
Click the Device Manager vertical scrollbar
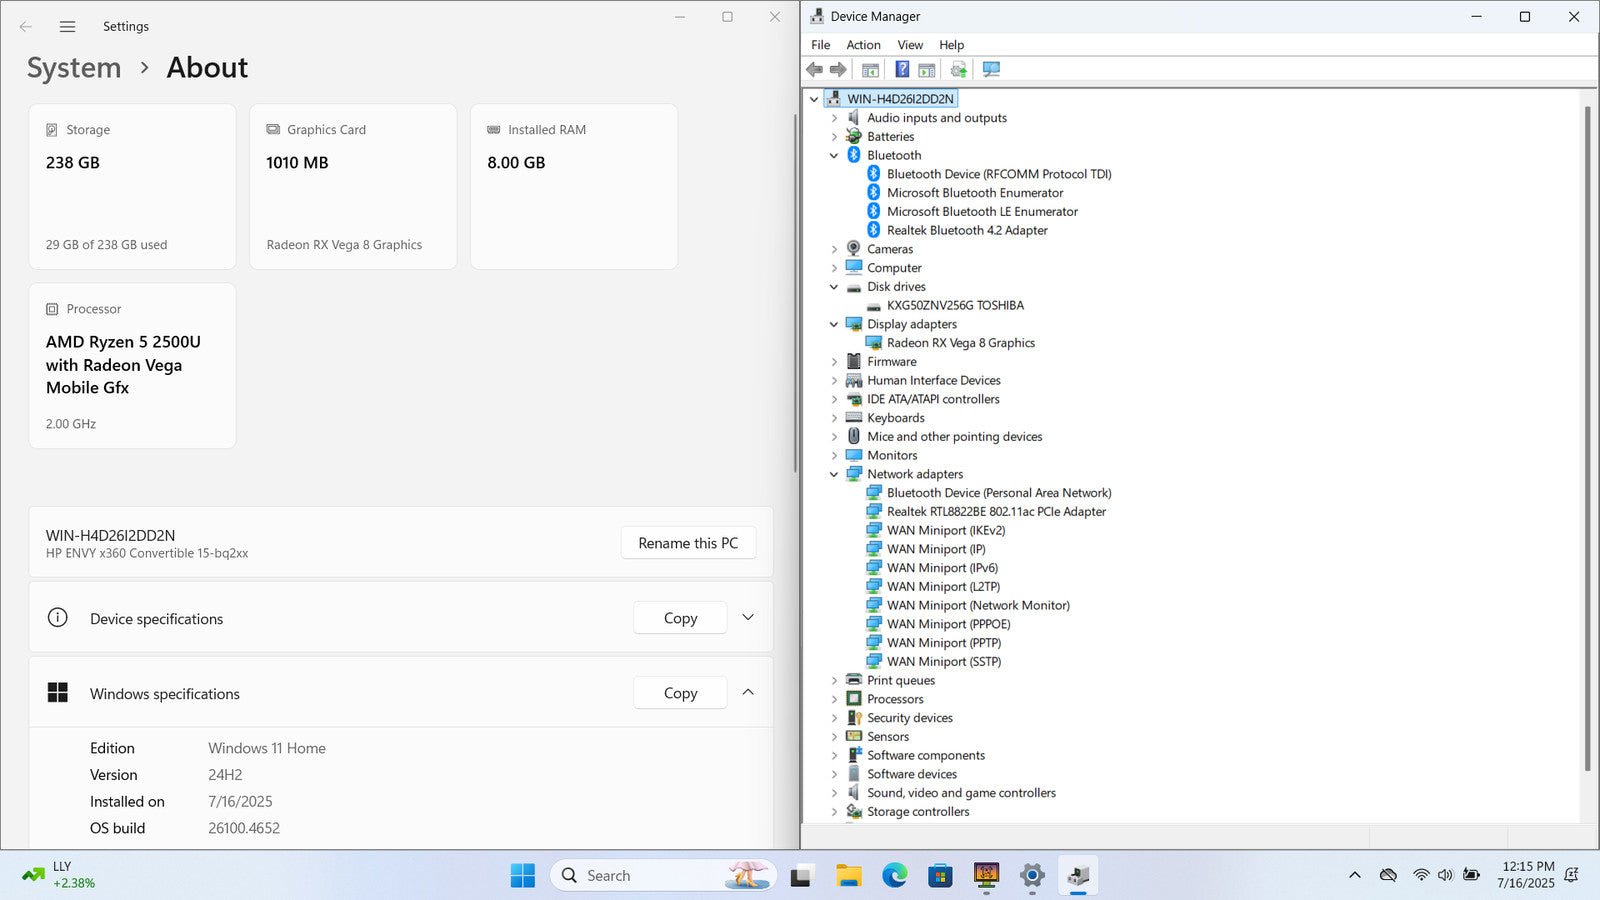coord(1587,438)
